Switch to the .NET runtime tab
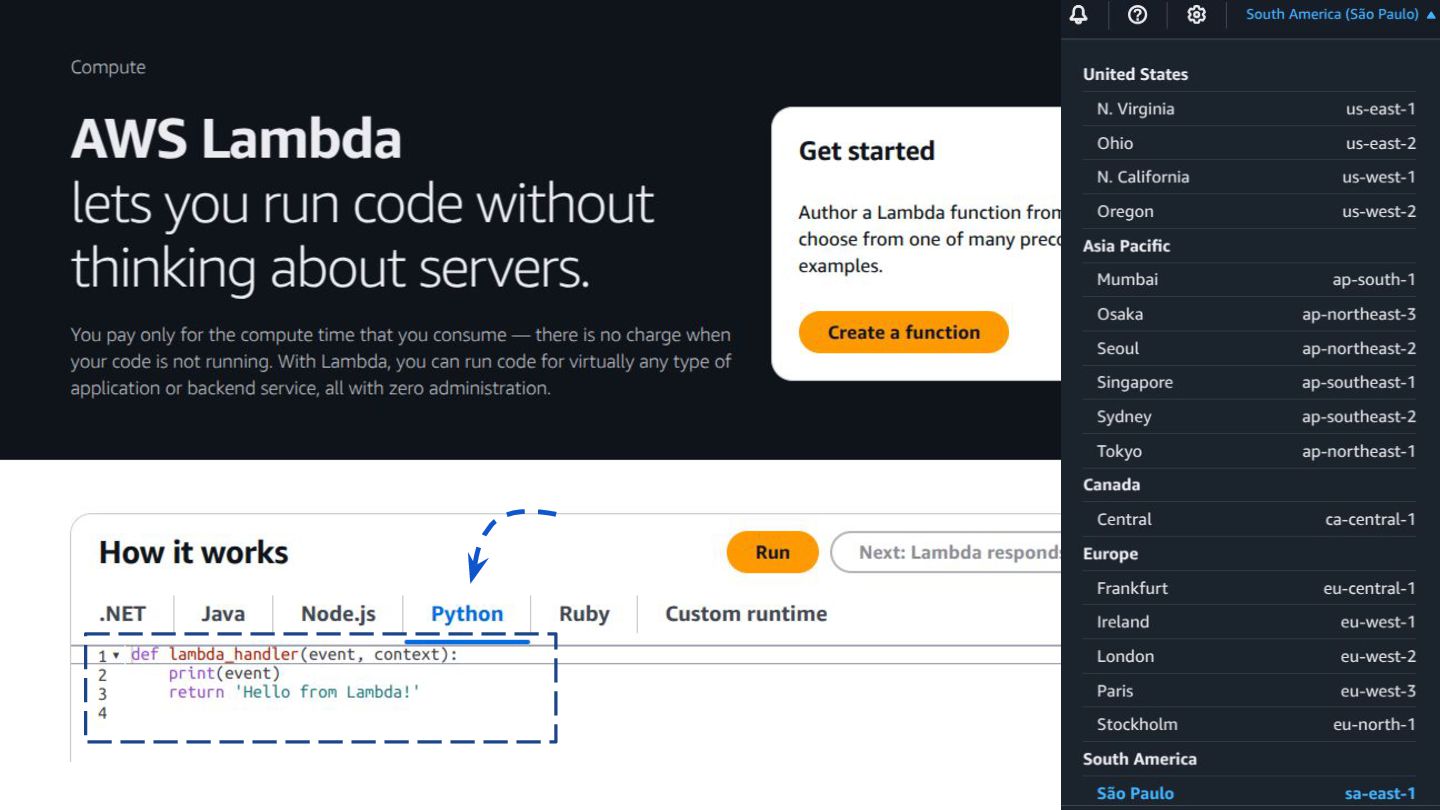The height and width of the screenshot is (810, 1440). tap(122, 614)
